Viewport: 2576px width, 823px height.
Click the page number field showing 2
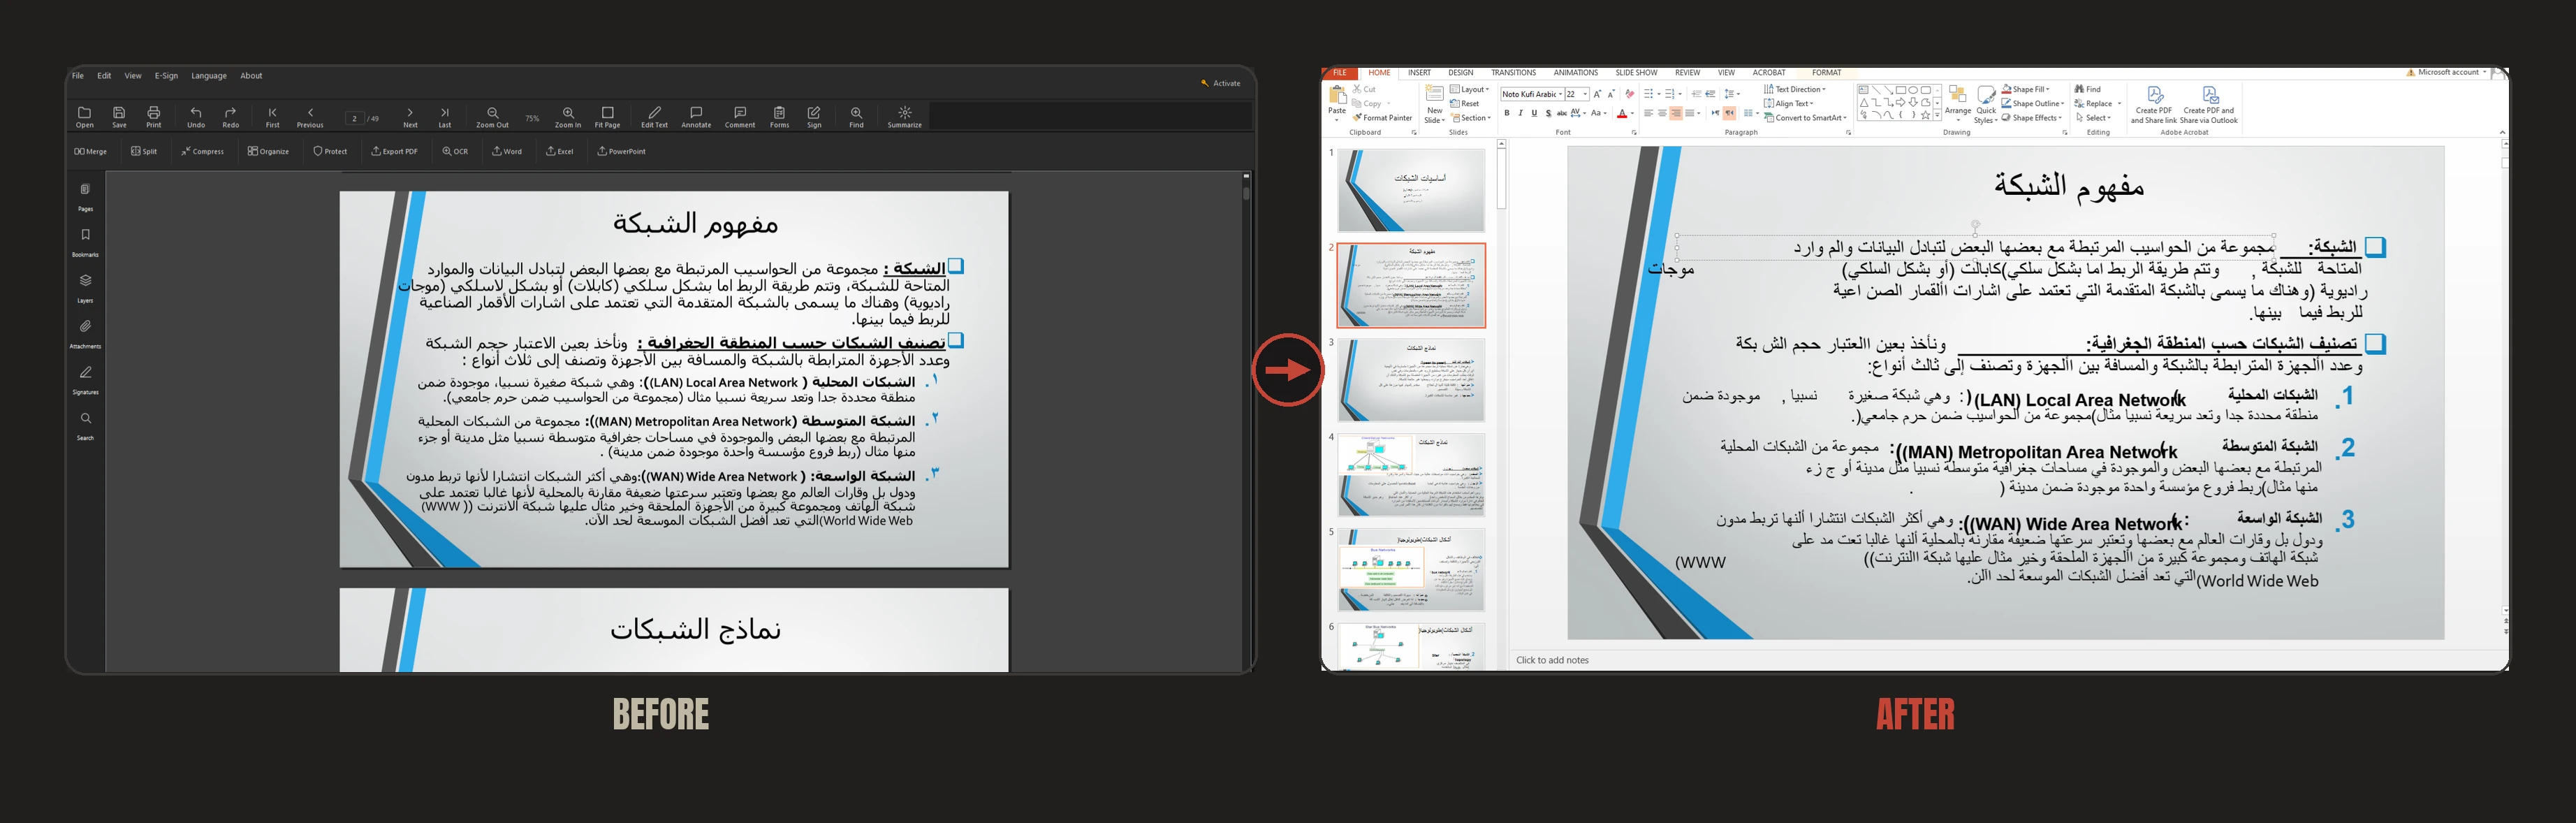(x=354, y=118)
